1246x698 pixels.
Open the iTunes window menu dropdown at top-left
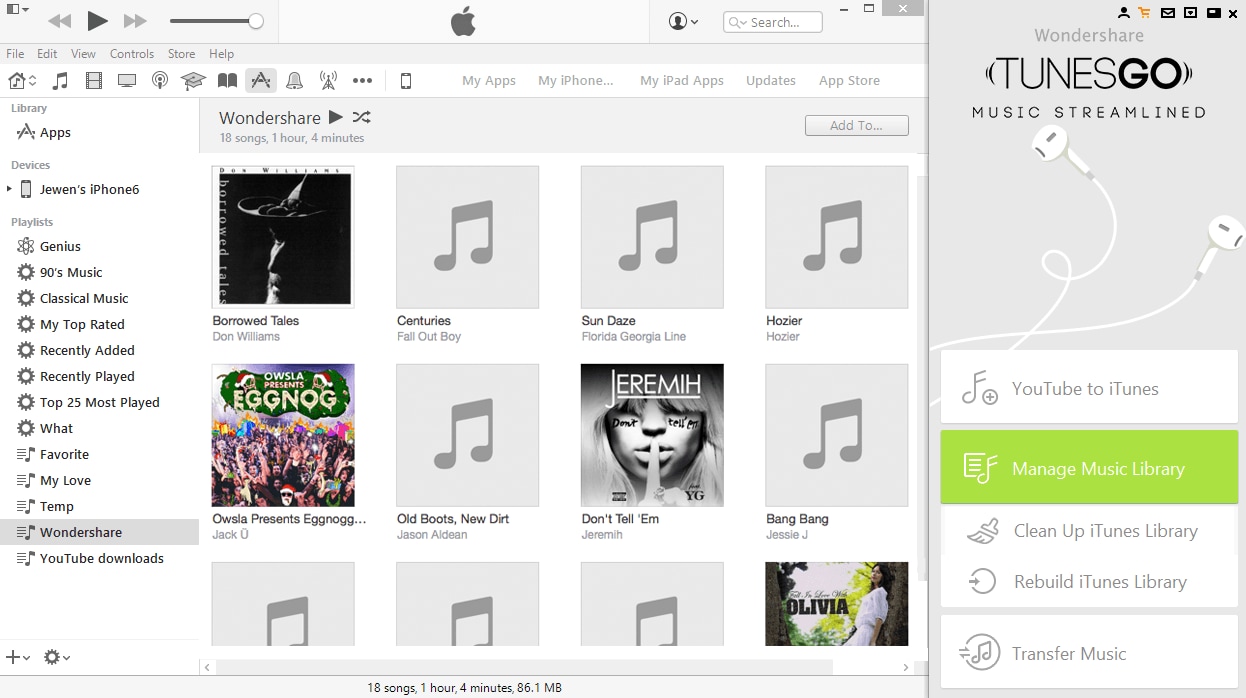17,10
